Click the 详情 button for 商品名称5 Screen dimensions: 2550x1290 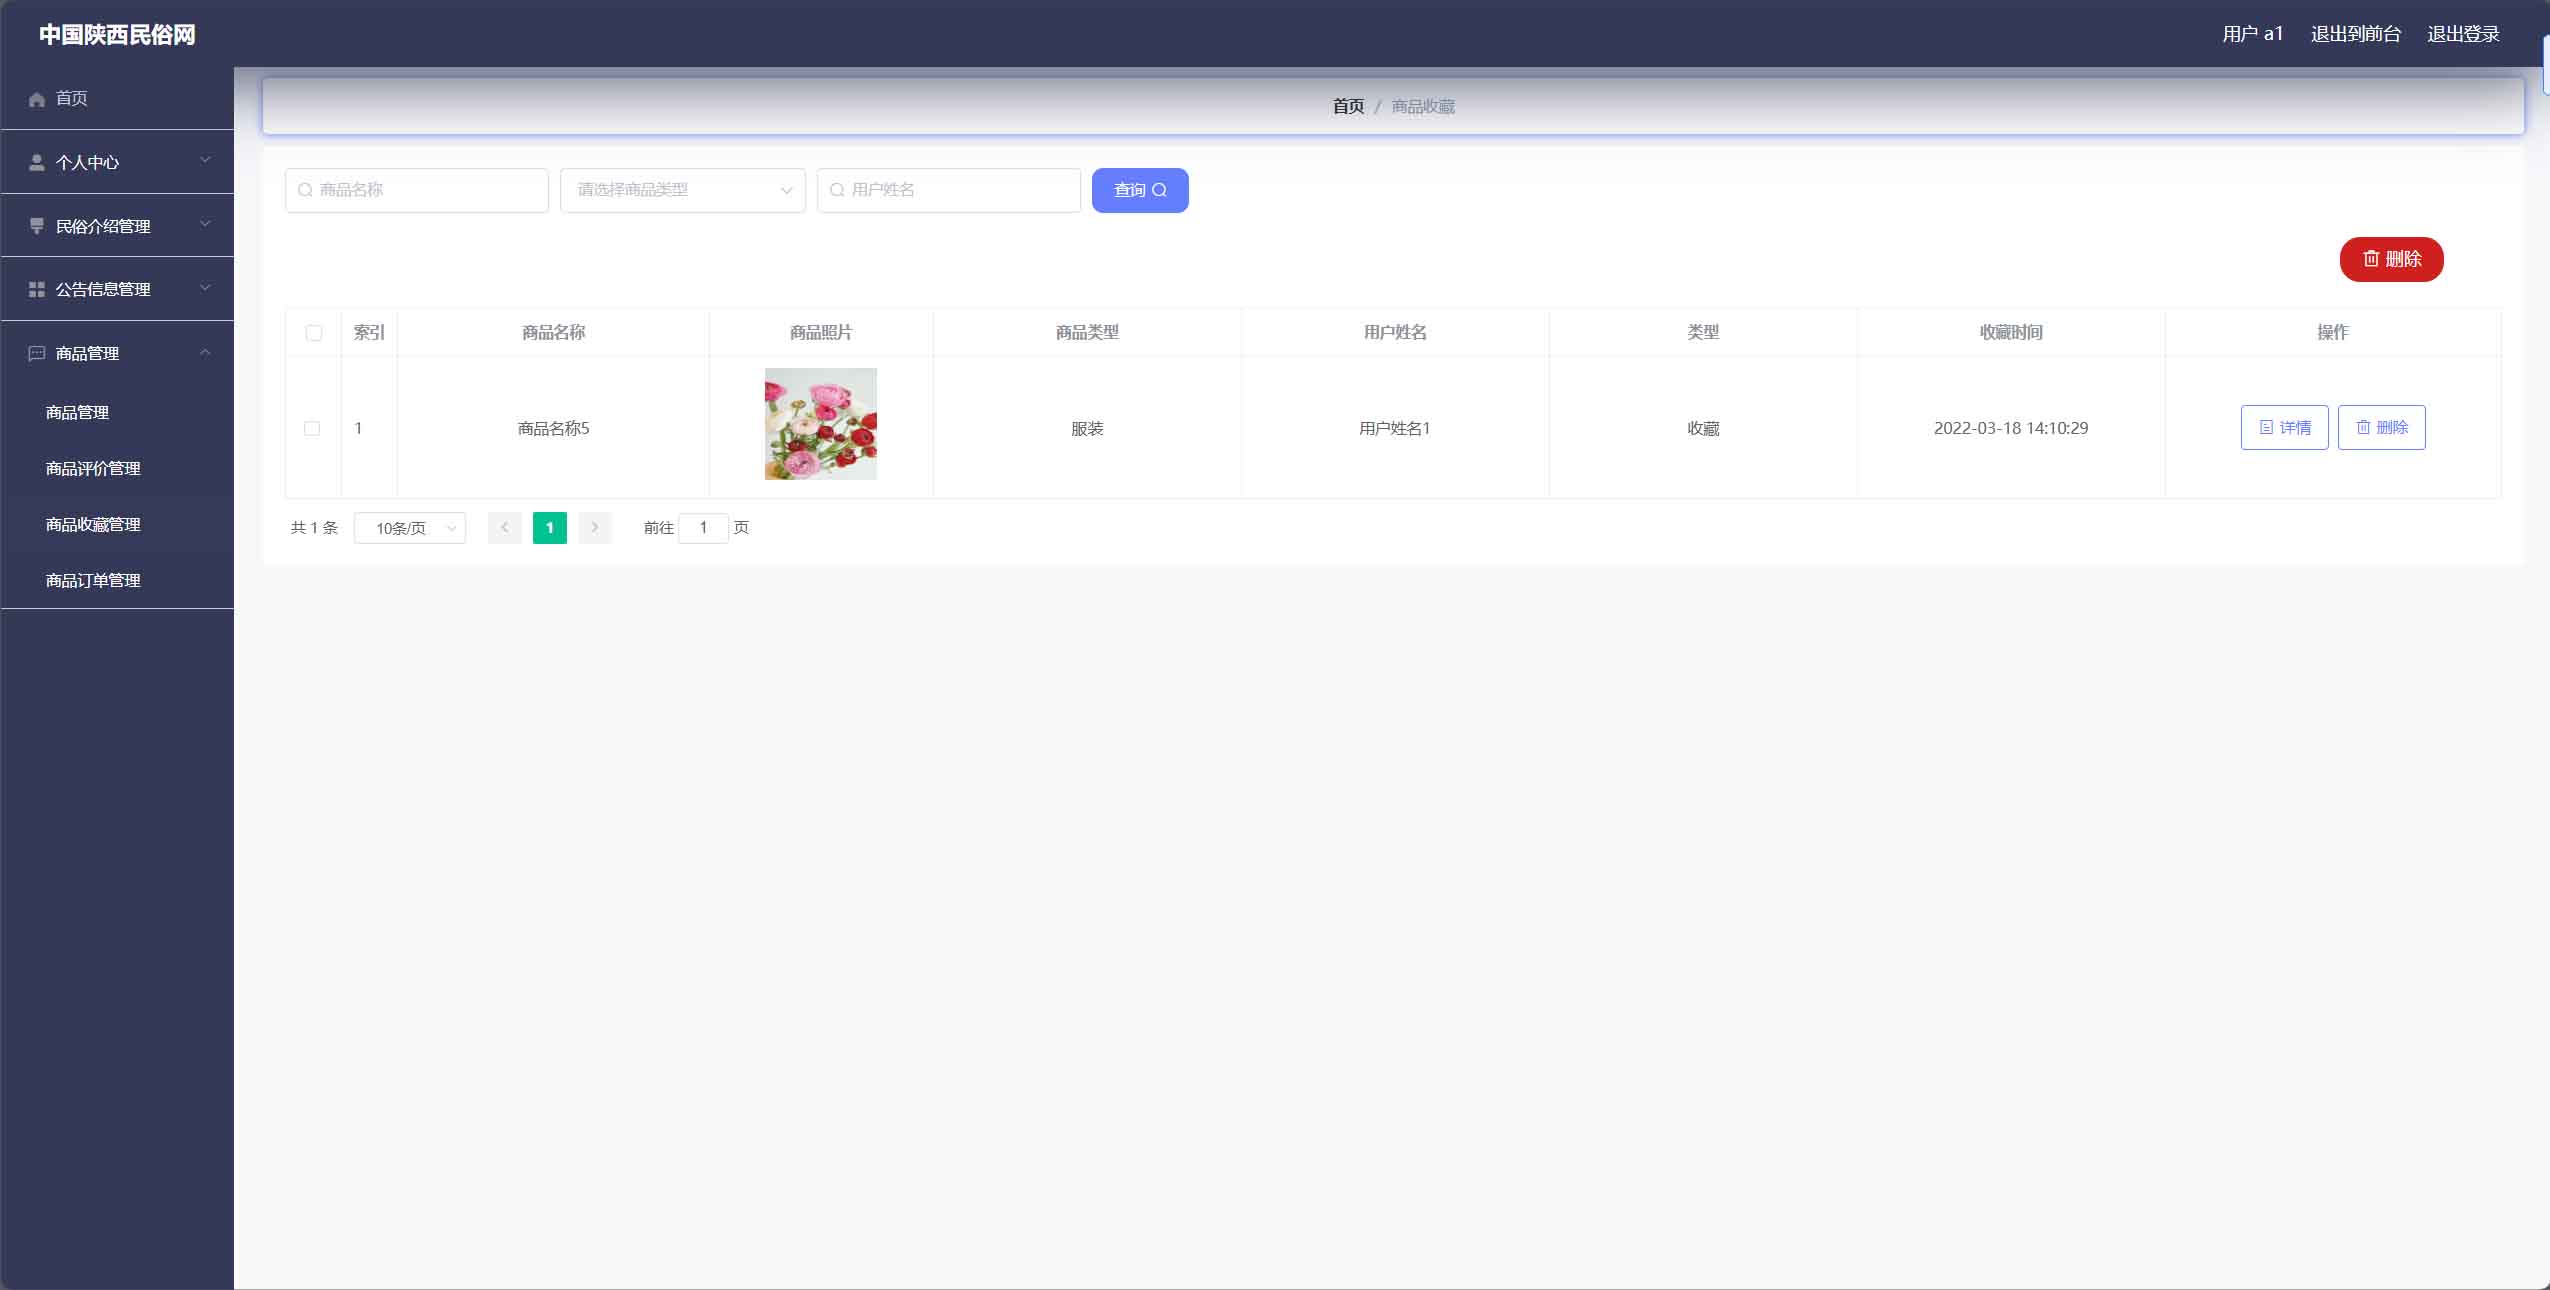coord(2284,428)
